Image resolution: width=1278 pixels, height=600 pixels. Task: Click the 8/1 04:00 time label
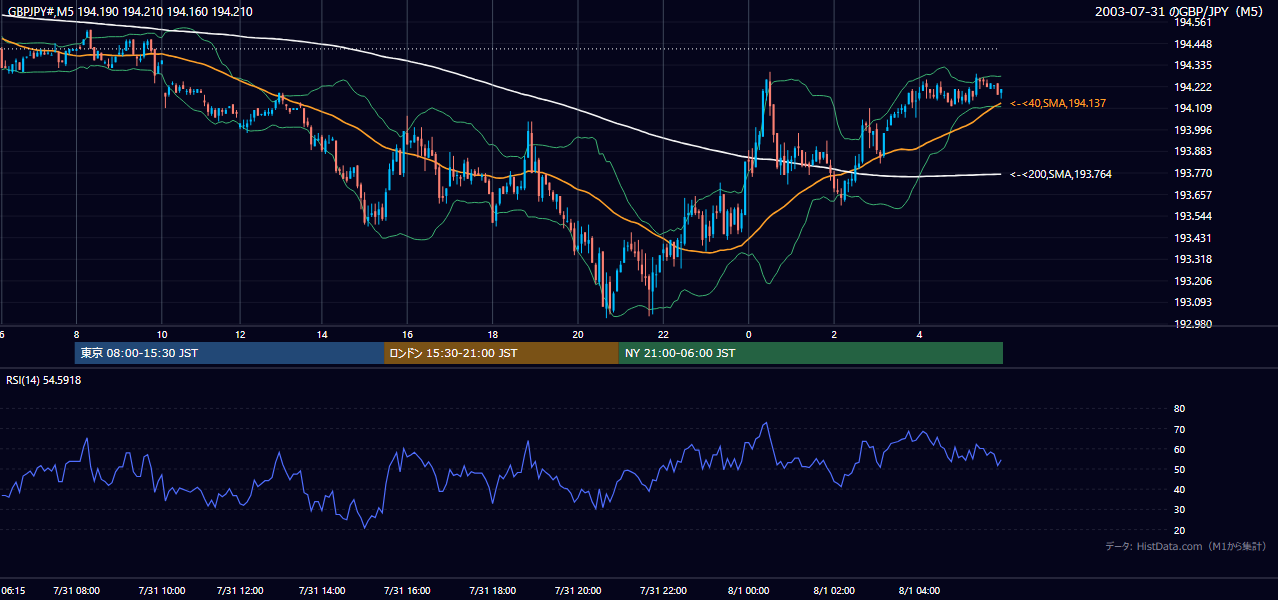click(x=920, y=590)
